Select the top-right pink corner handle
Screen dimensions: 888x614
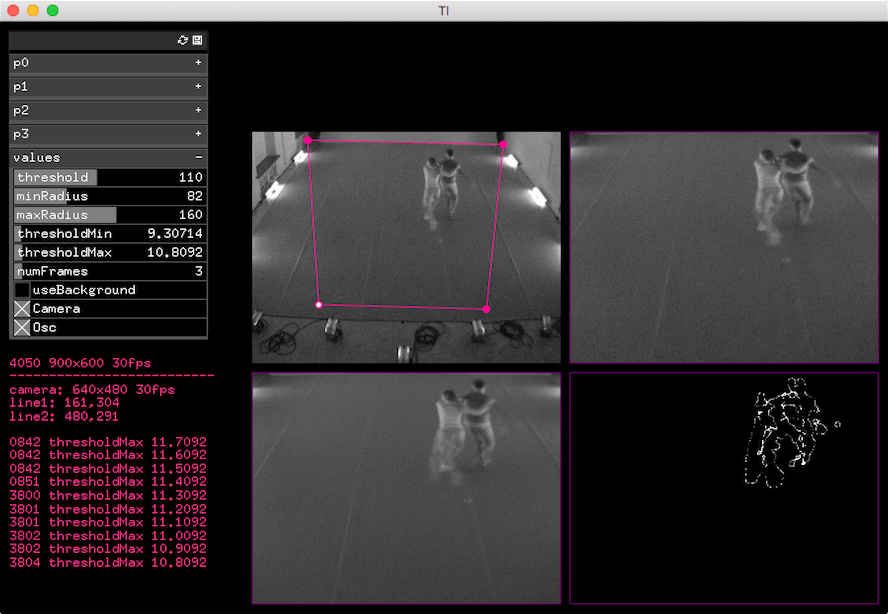point(503,145)
